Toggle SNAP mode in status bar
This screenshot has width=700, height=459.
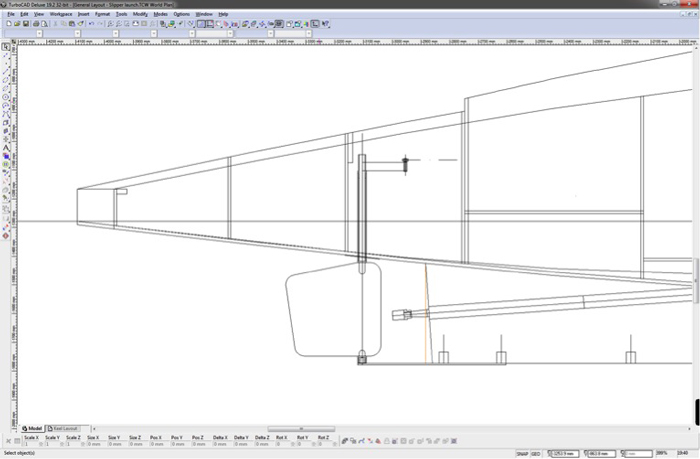point(523,454)
